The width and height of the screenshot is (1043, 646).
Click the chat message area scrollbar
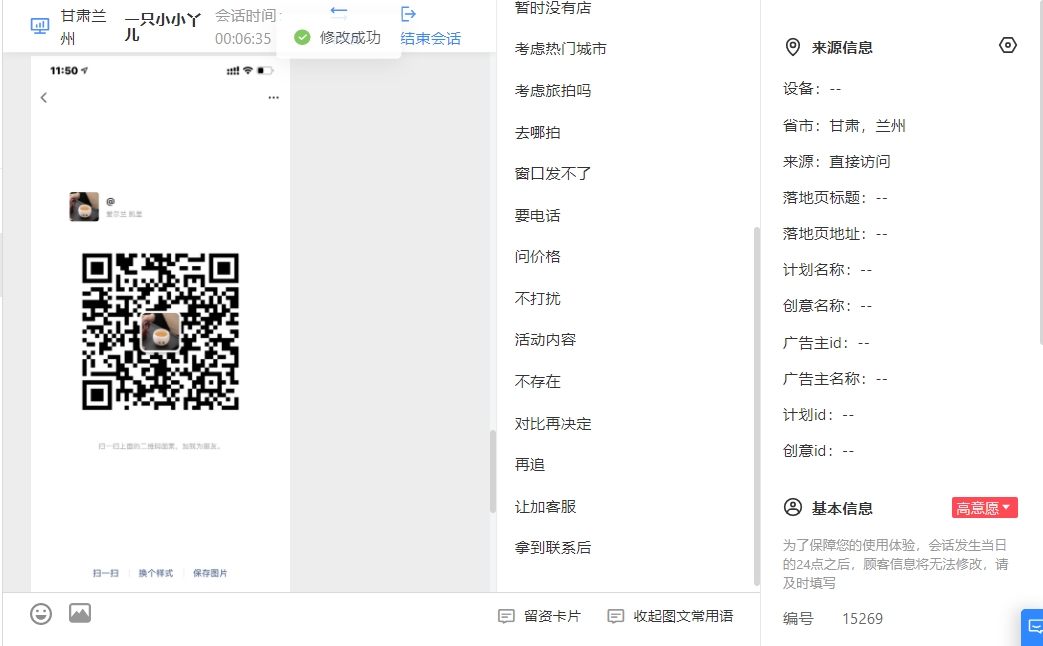493,471
